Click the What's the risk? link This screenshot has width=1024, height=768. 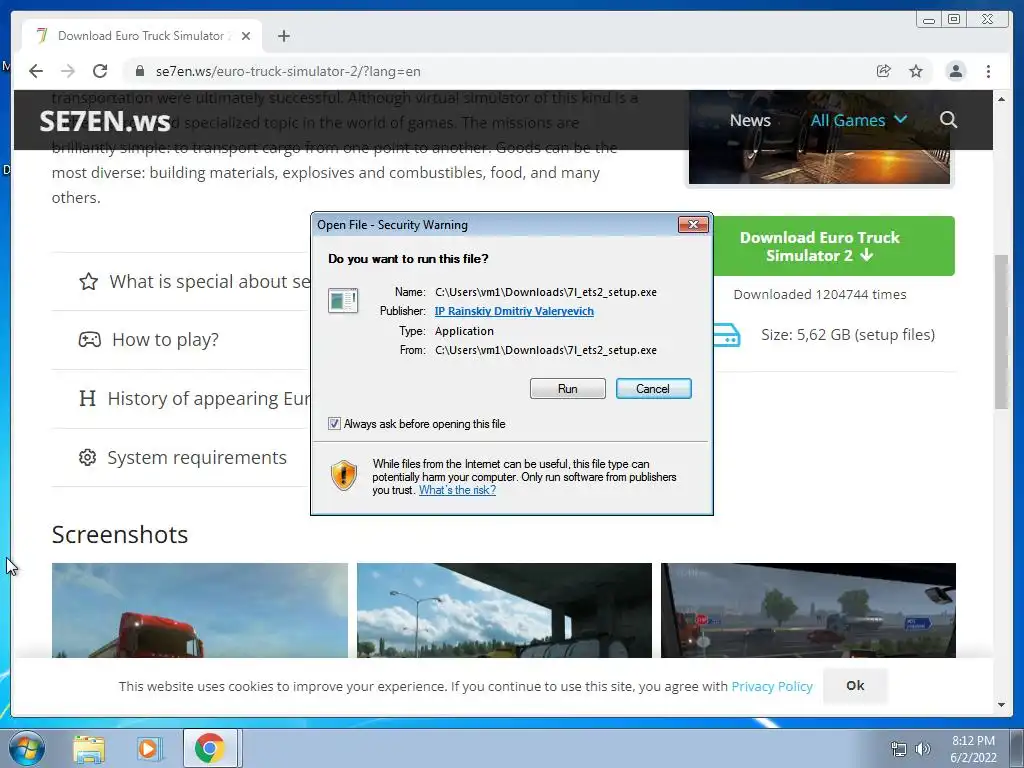(x=457, y=490)
